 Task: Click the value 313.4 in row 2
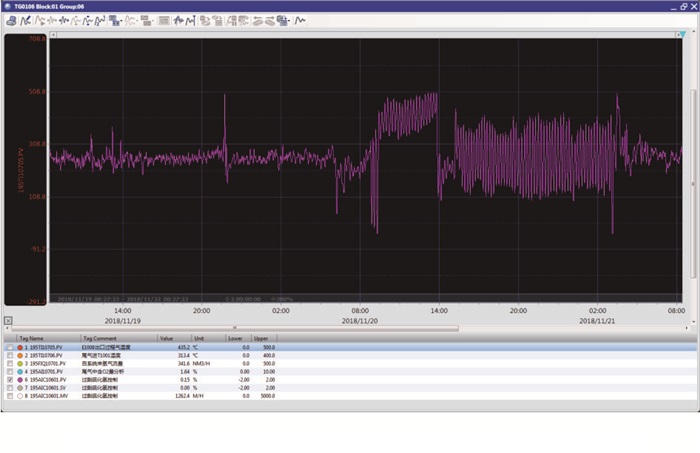[183, 355]
